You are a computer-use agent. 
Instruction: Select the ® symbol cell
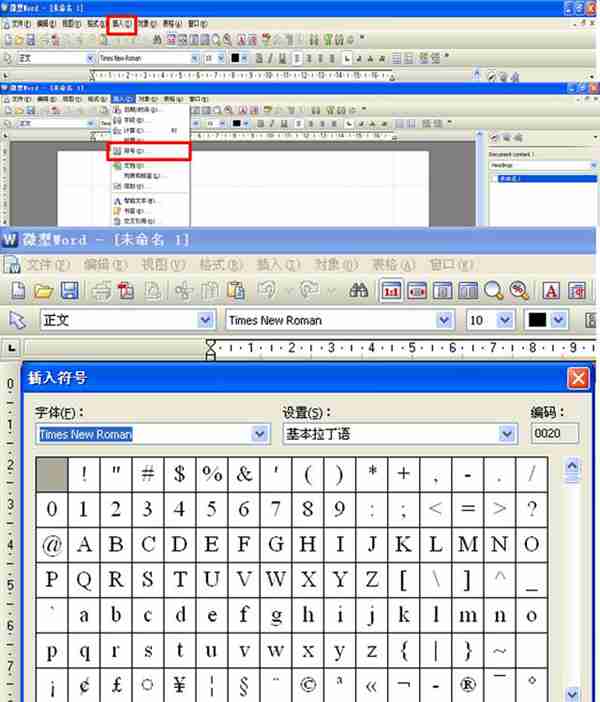pos(467,685)
